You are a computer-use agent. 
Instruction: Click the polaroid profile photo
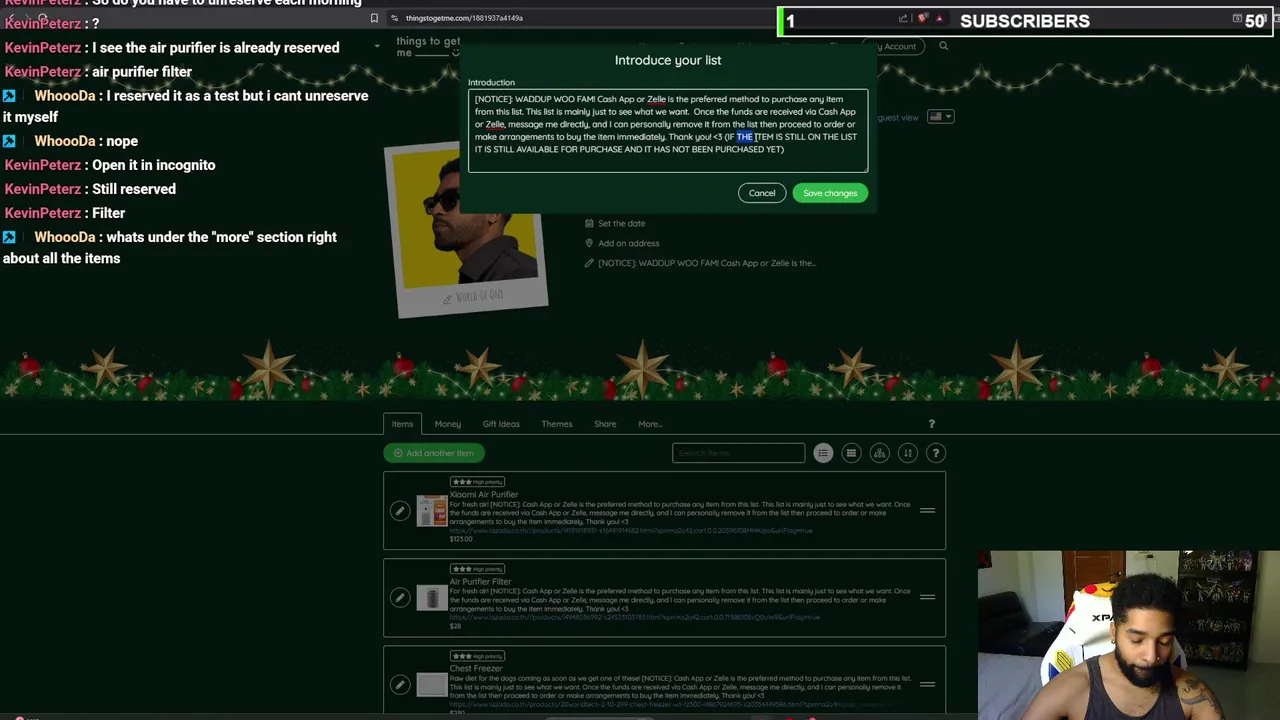[x=468, y=229]
